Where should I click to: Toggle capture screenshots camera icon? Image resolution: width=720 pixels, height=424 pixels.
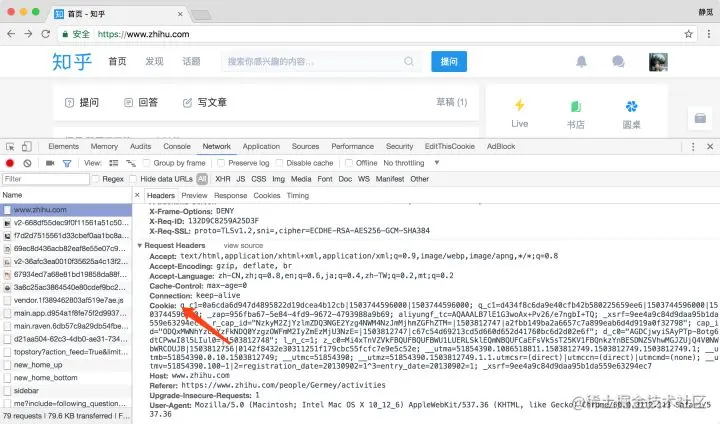[50, 163]
